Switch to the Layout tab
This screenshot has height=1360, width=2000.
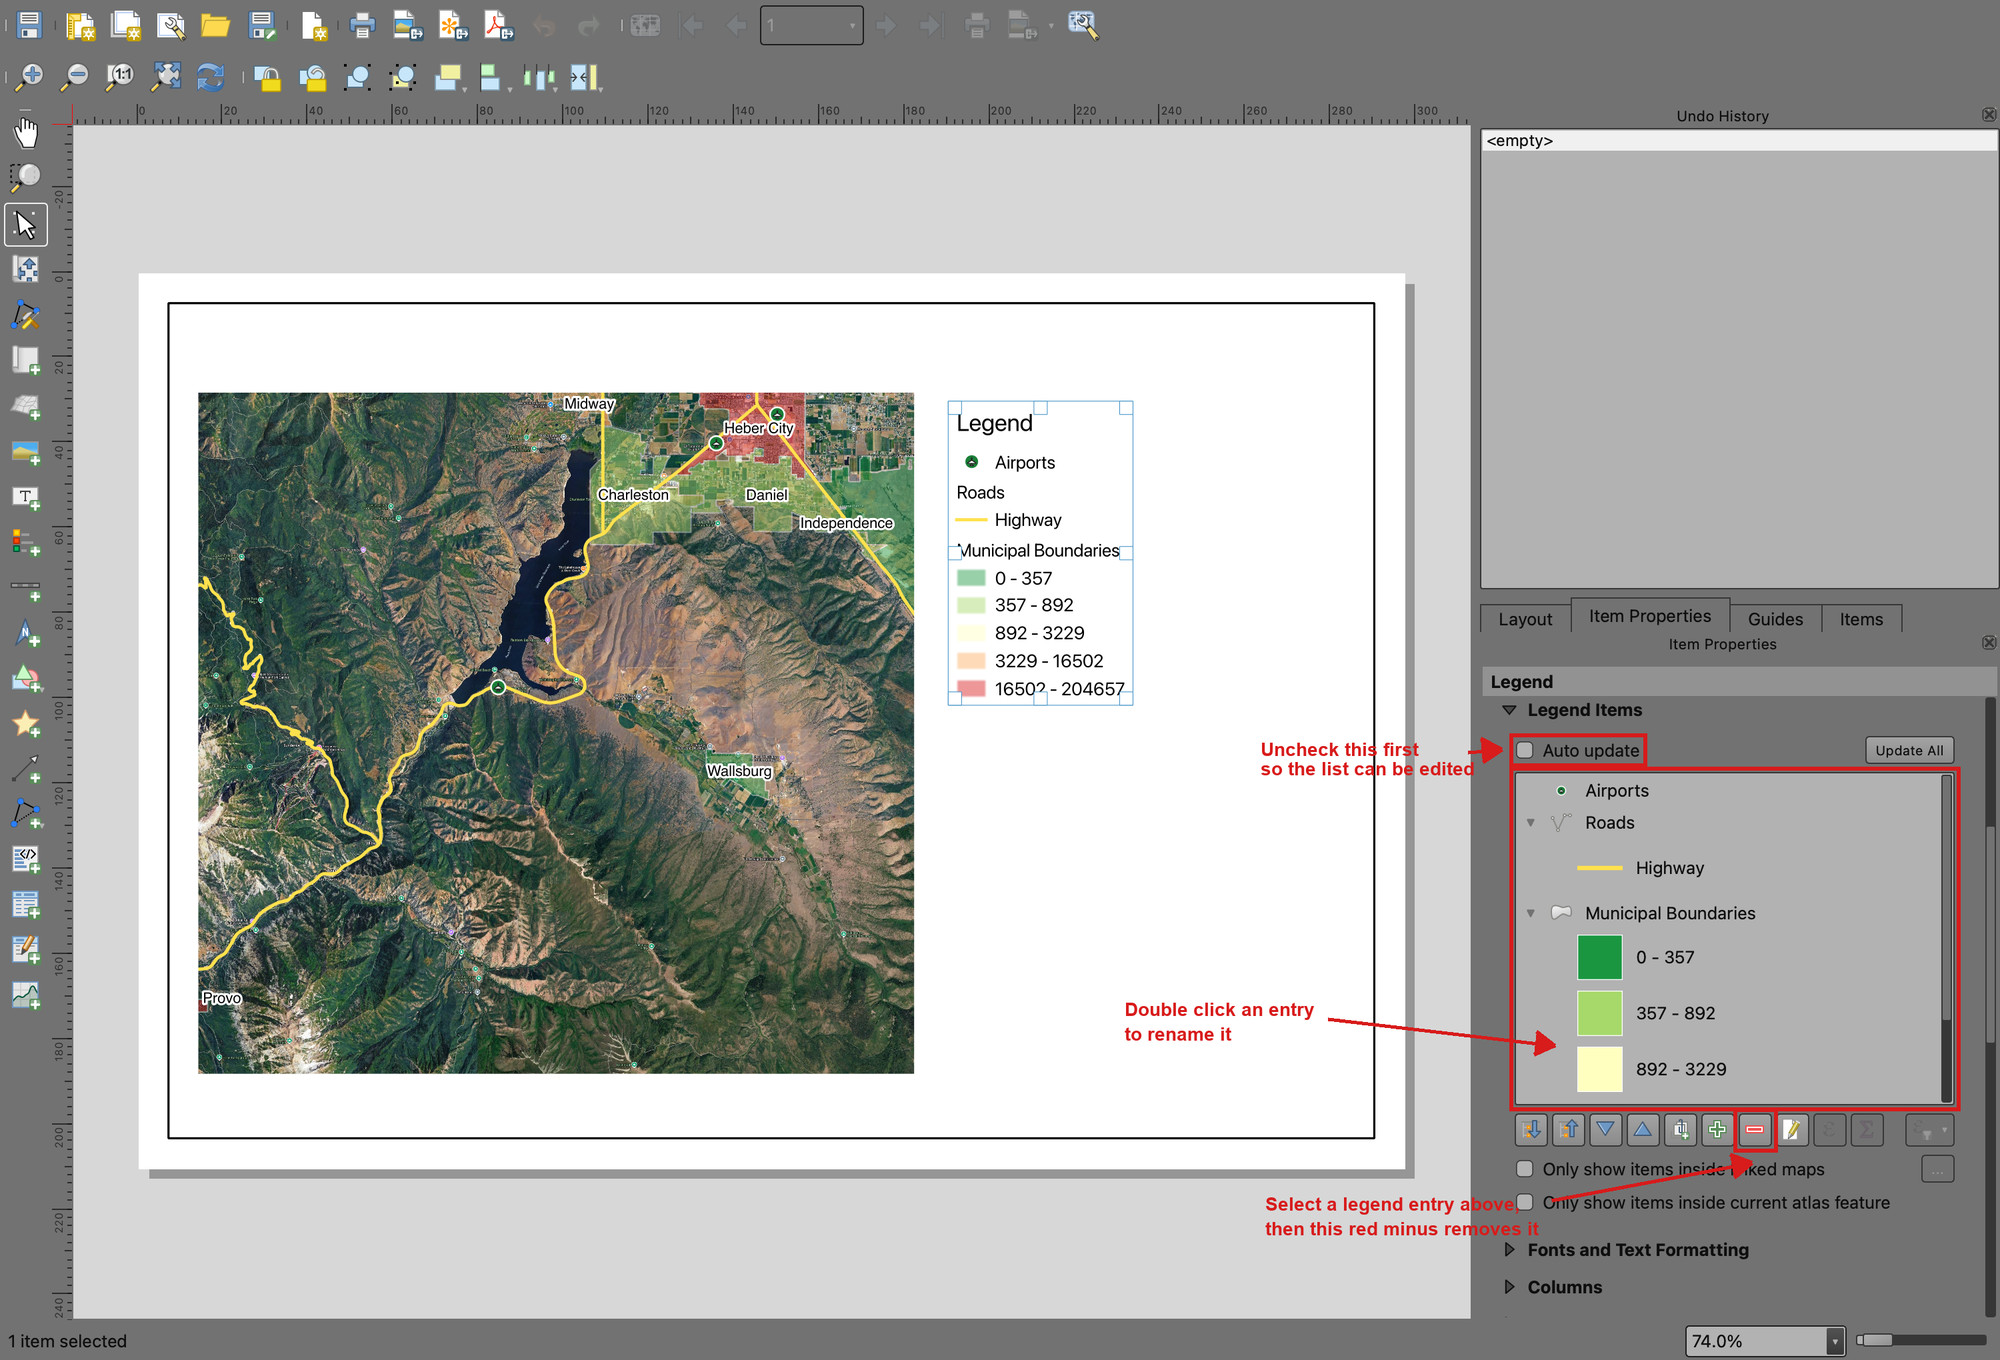pyautogui.click(x=1525, y=619)
